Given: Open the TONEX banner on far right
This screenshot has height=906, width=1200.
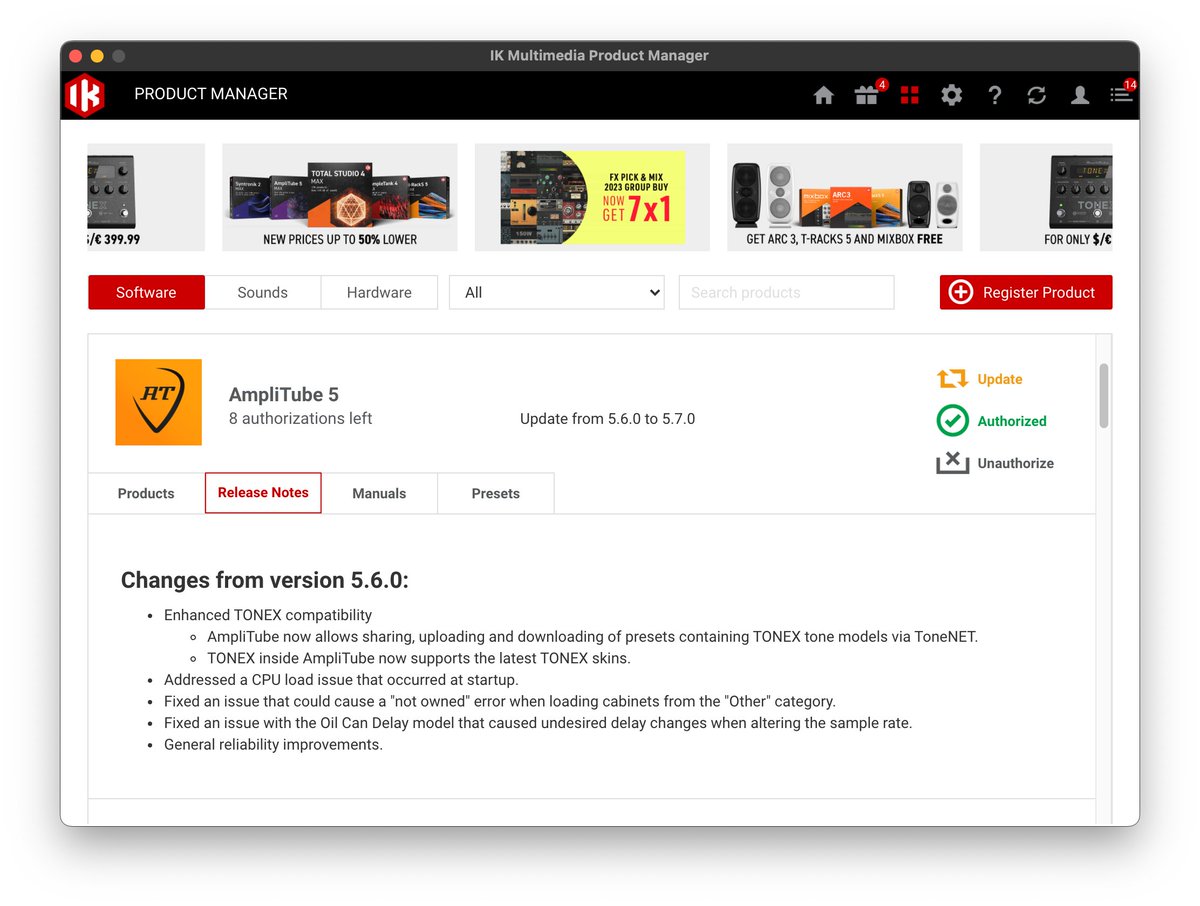Looking at the screenshot, I should coord(1046,197).
